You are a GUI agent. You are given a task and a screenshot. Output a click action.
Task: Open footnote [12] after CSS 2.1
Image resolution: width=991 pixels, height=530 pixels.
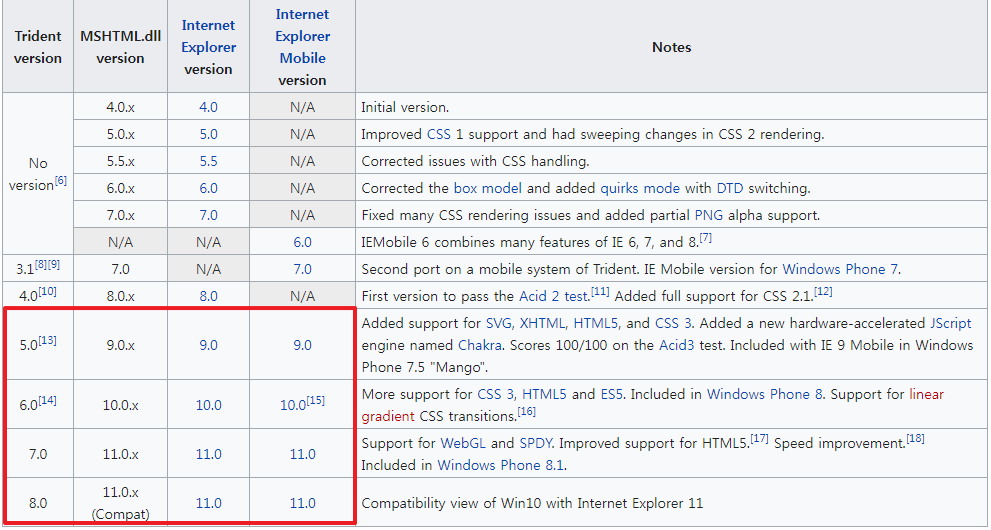pos(824,291)
